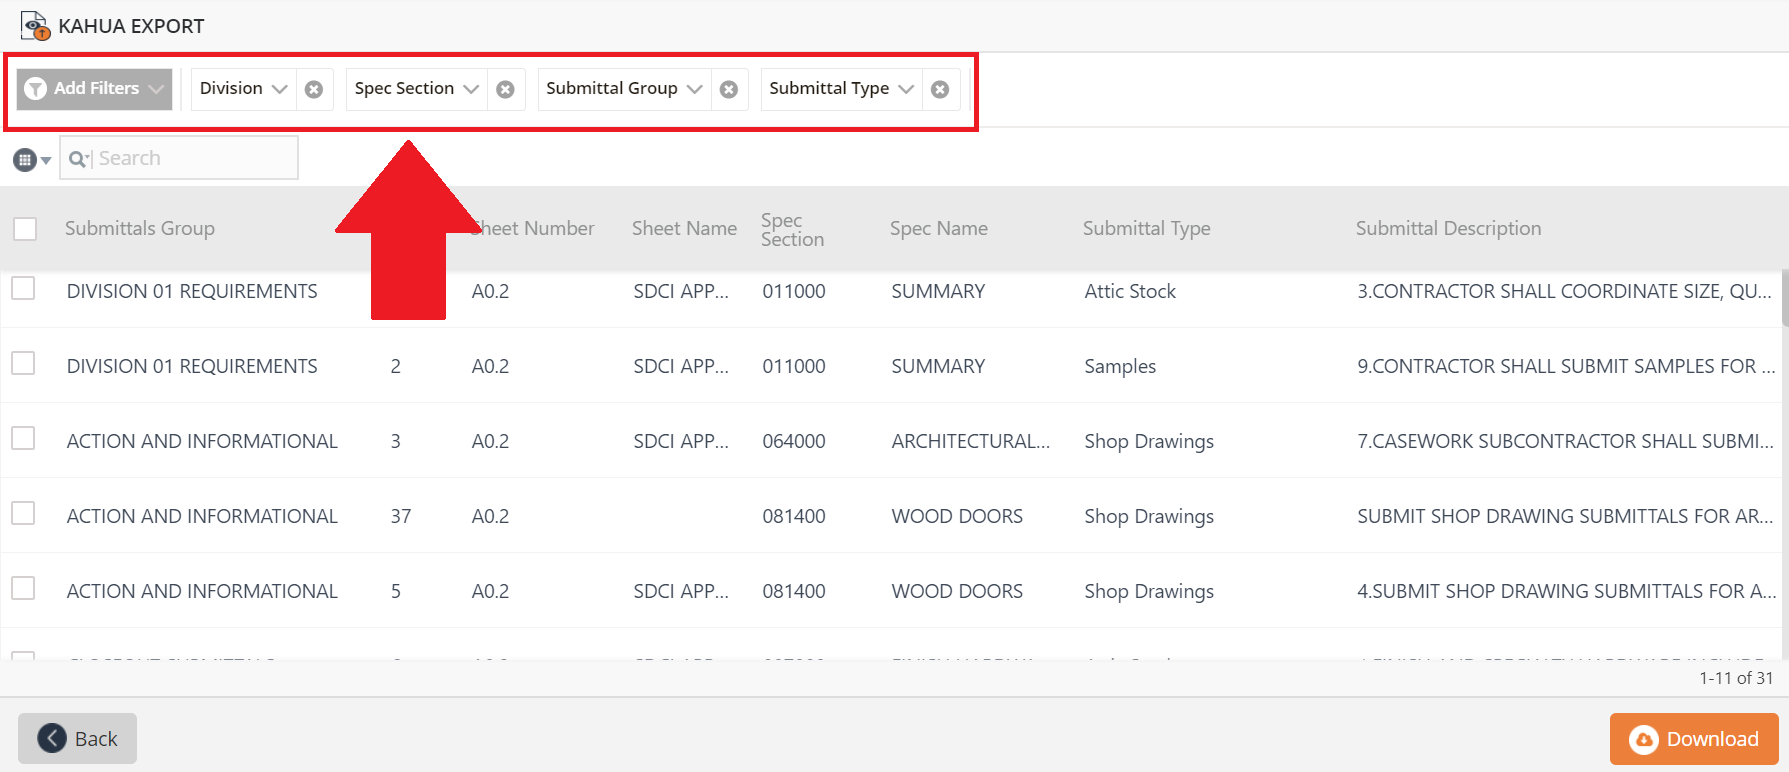Remove the Division filter
The image size is (1789, 772).
[x=314, y=89]
